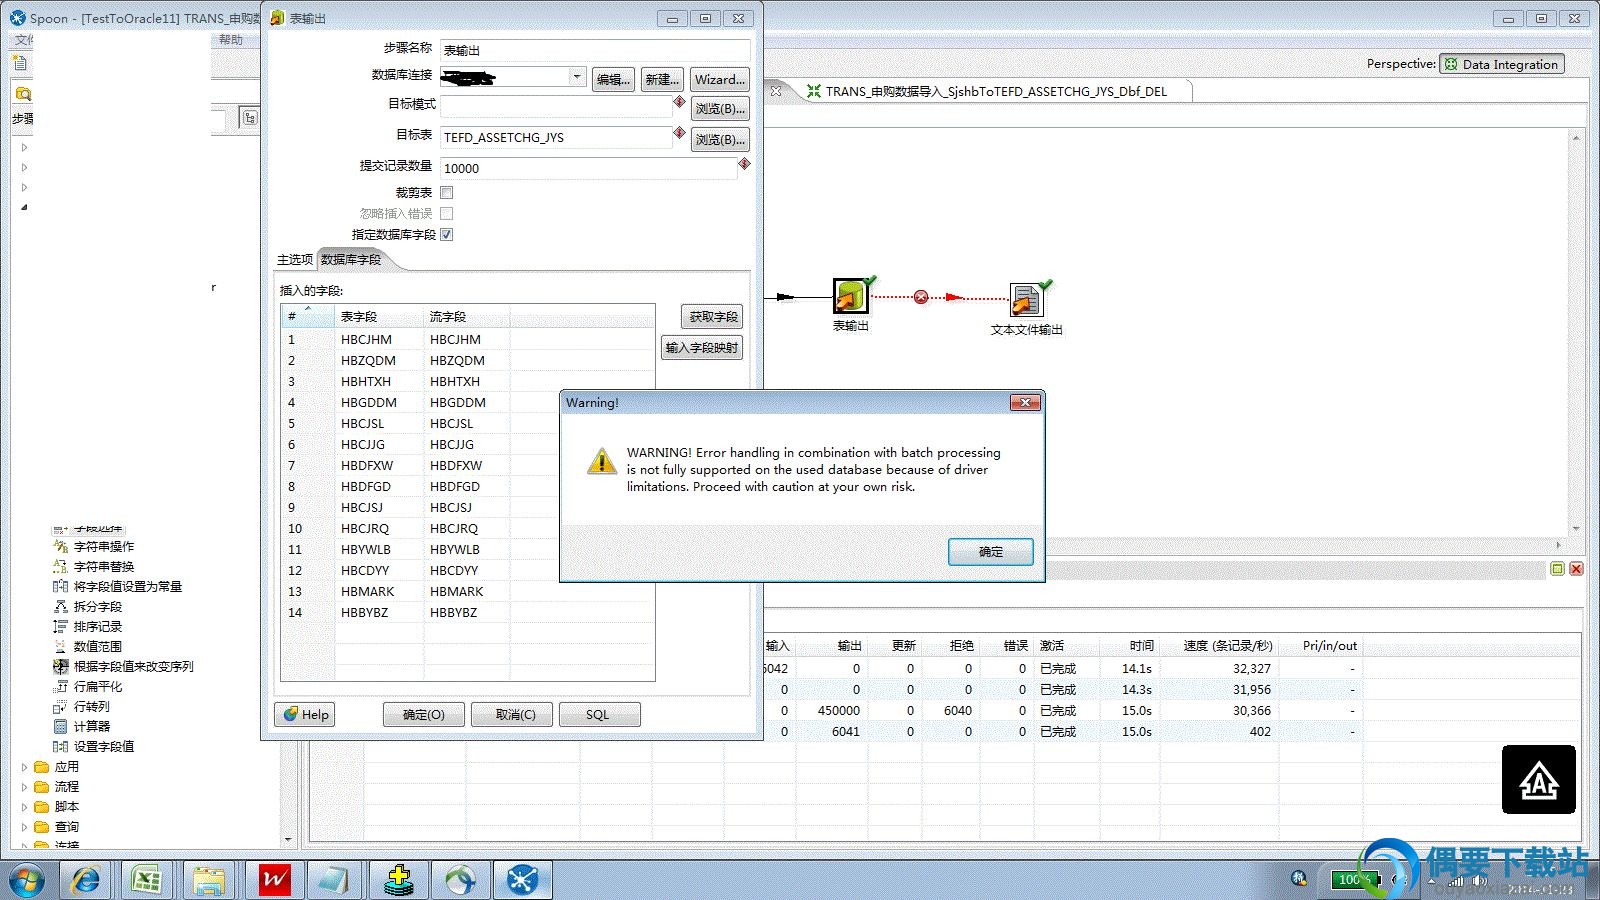Close the transformation tab's X icon
The width and height of the screenshot is (1600, 900).
click(x=776, y=91)
